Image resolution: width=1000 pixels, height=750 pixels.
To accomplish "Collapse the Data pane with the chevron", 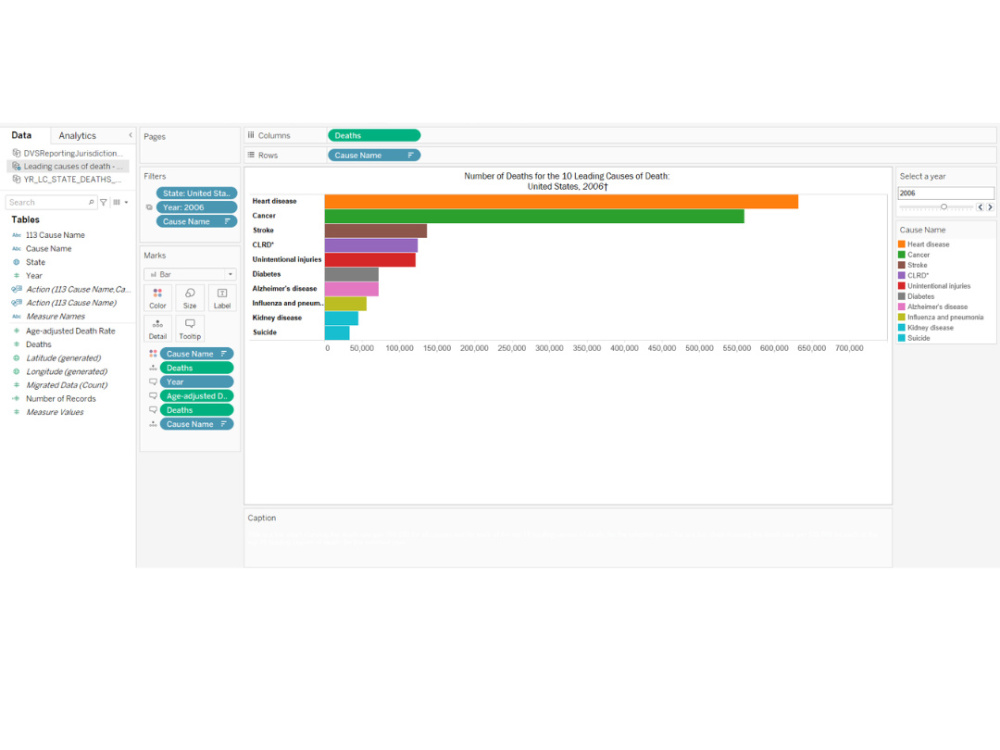I will (x=131, y=135).
